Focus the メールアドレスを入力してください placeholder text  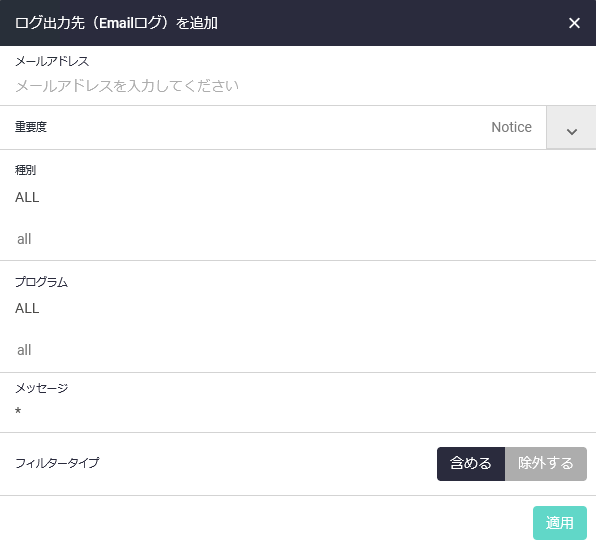tap(127, 86)
